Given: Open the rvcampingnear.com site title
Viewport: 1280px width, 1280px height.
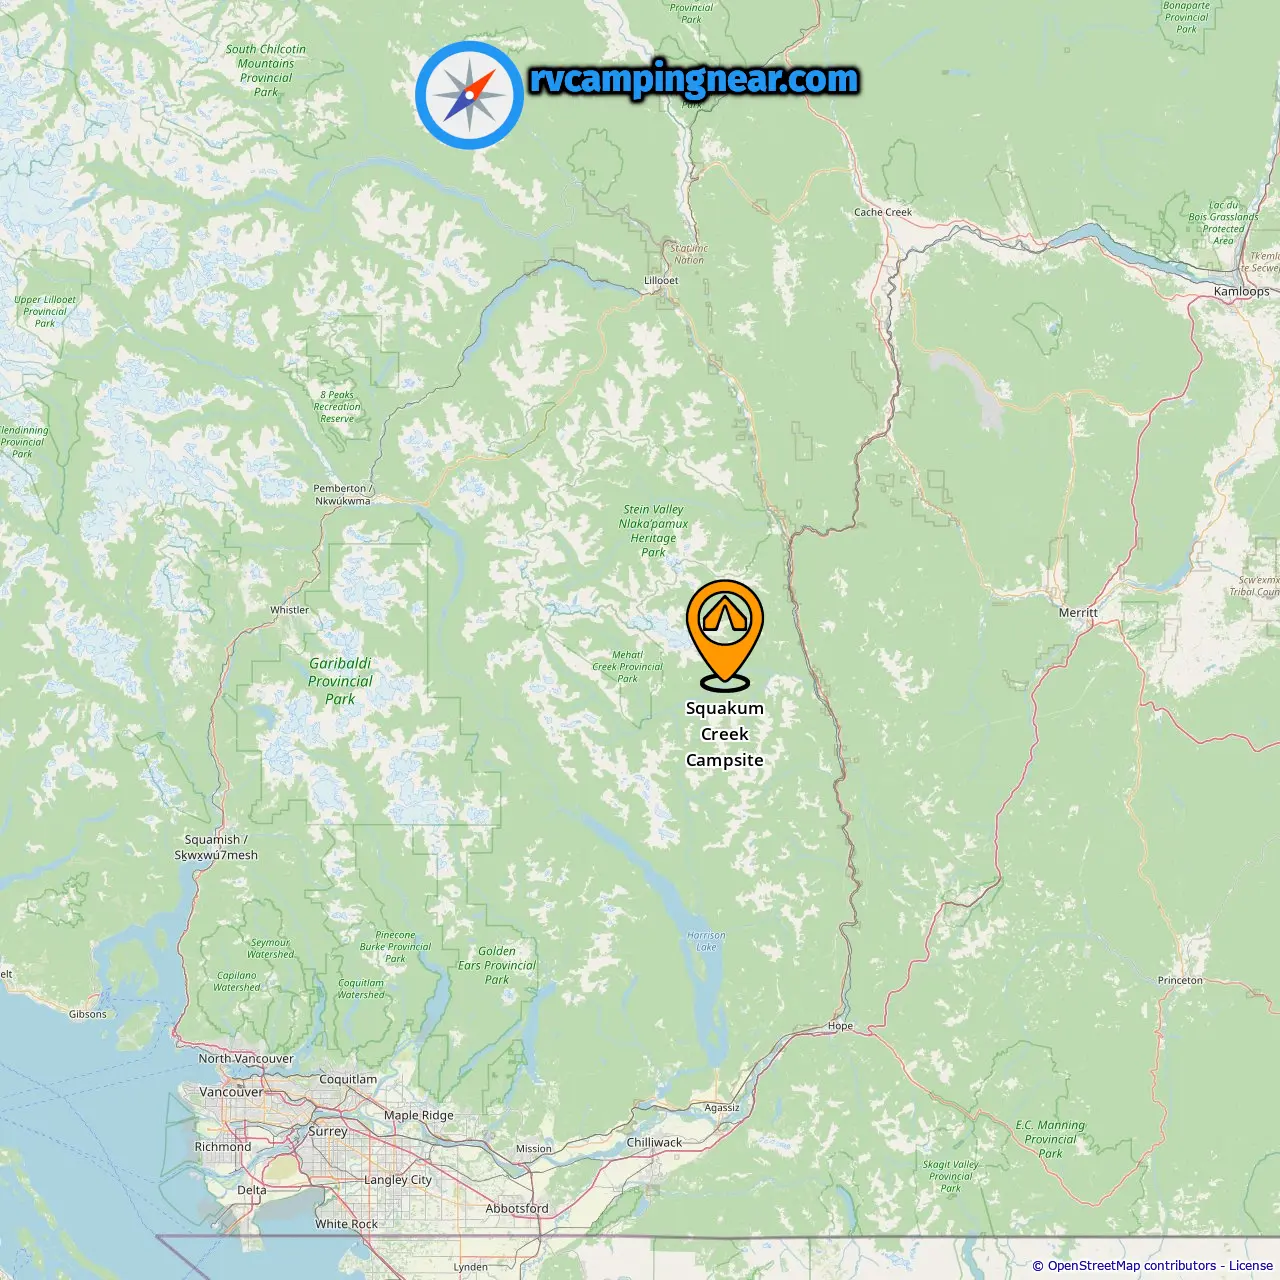Looking at the screenshot, I should 694,80.
